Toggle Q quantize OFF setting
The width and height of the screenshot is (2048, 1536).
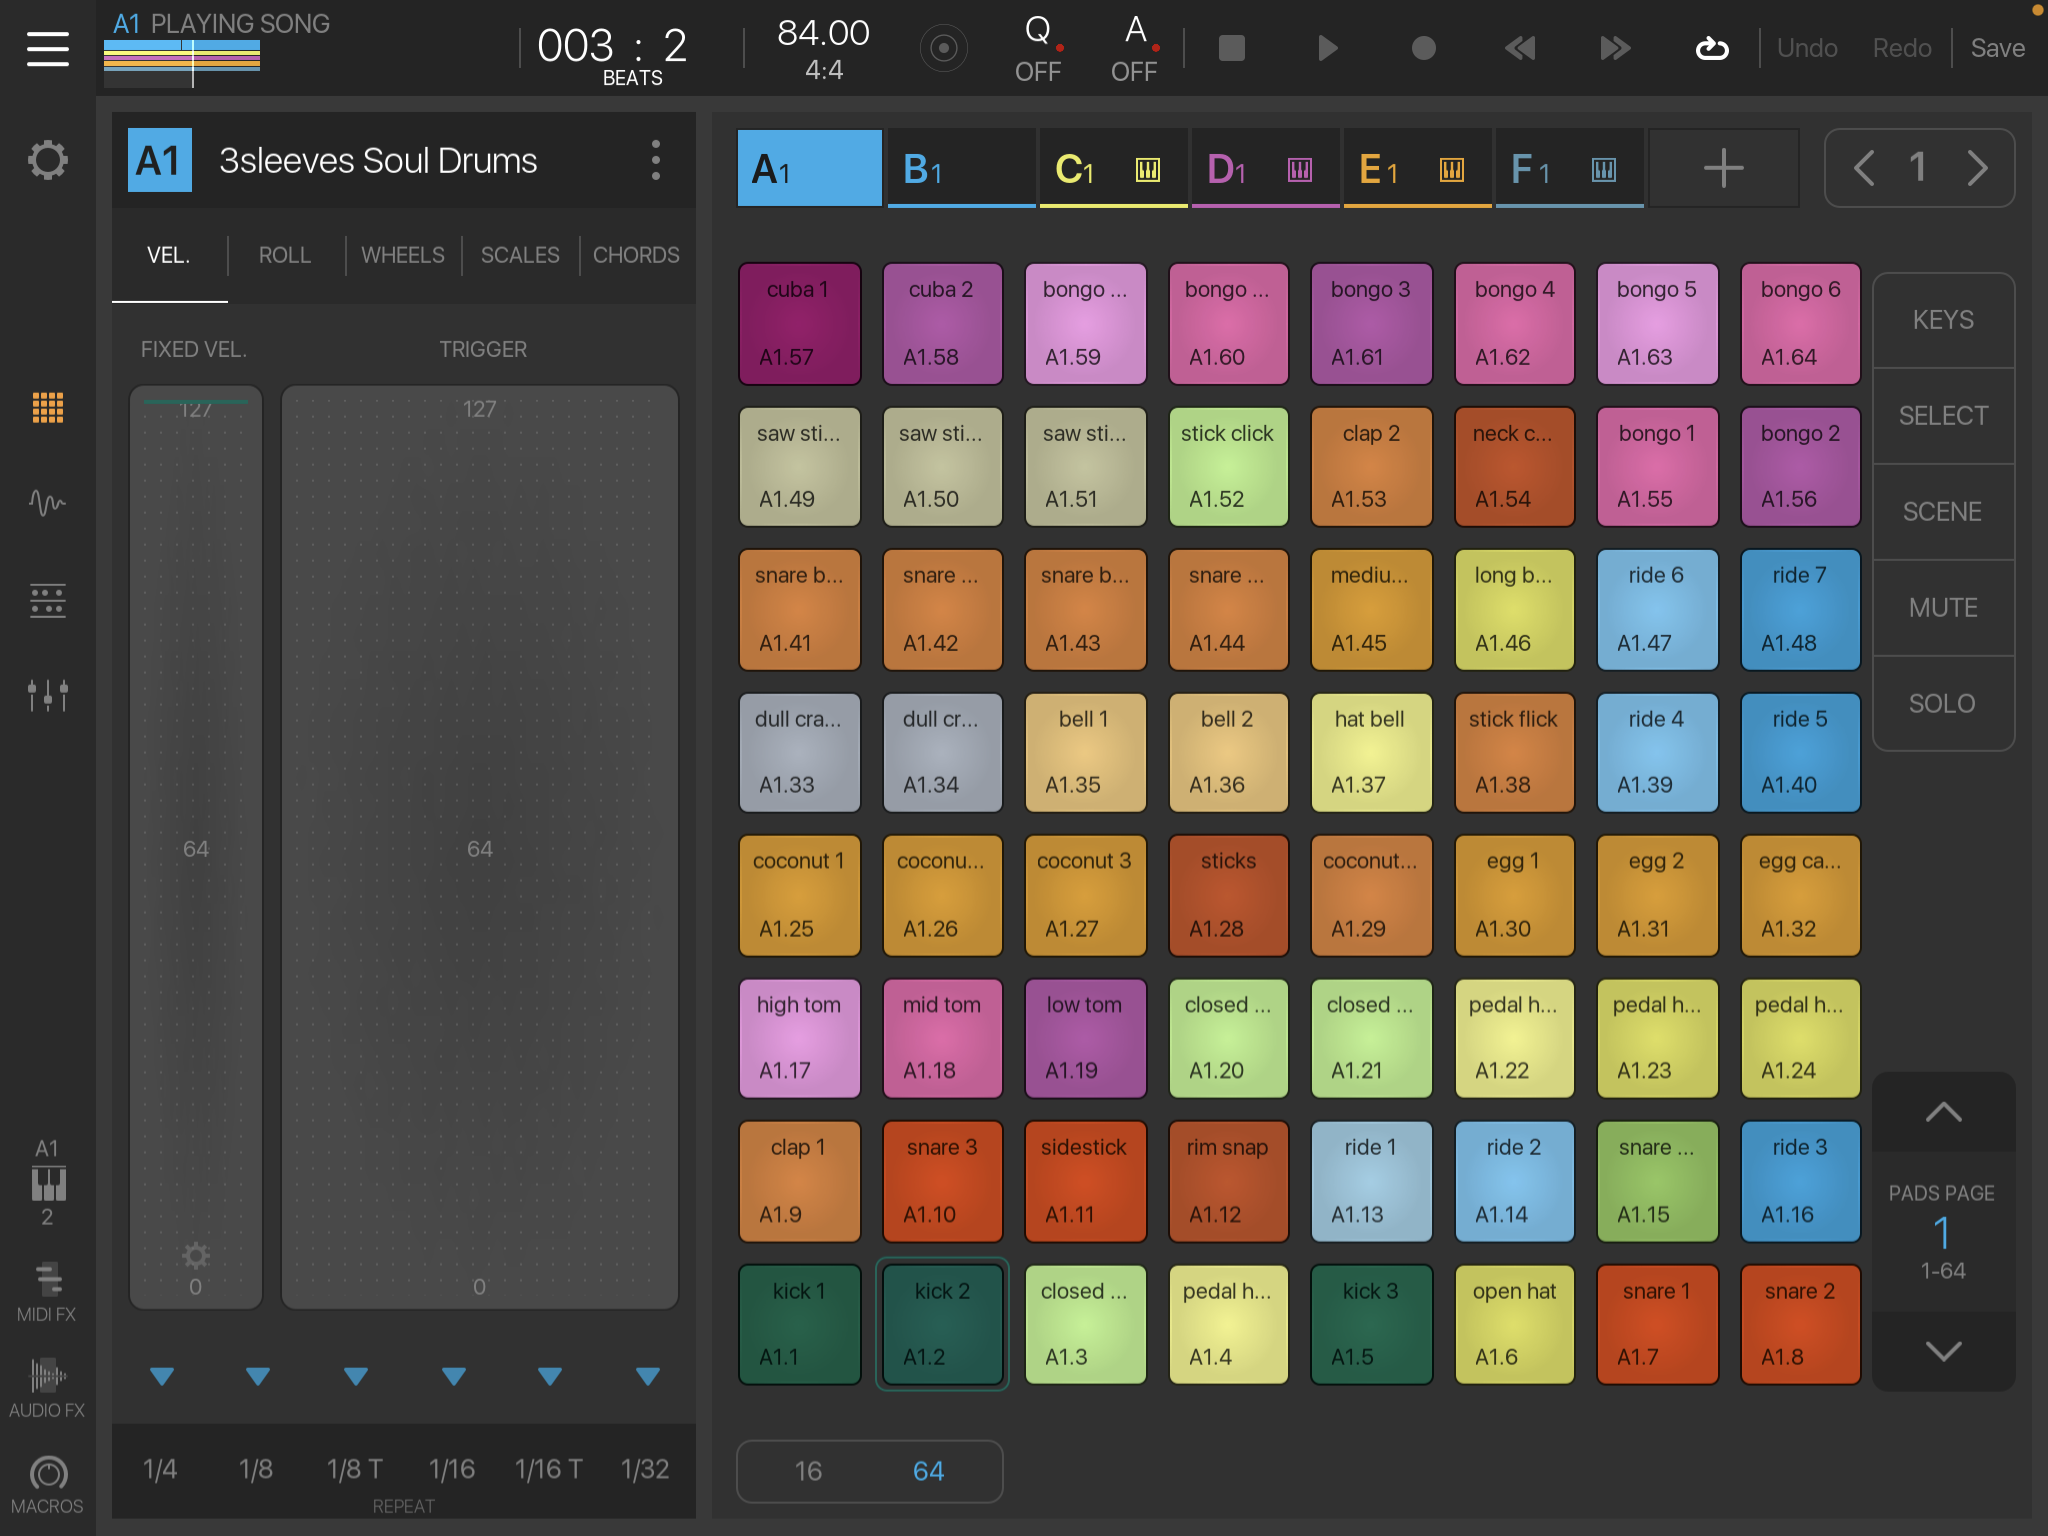[x=1038, y=48]
